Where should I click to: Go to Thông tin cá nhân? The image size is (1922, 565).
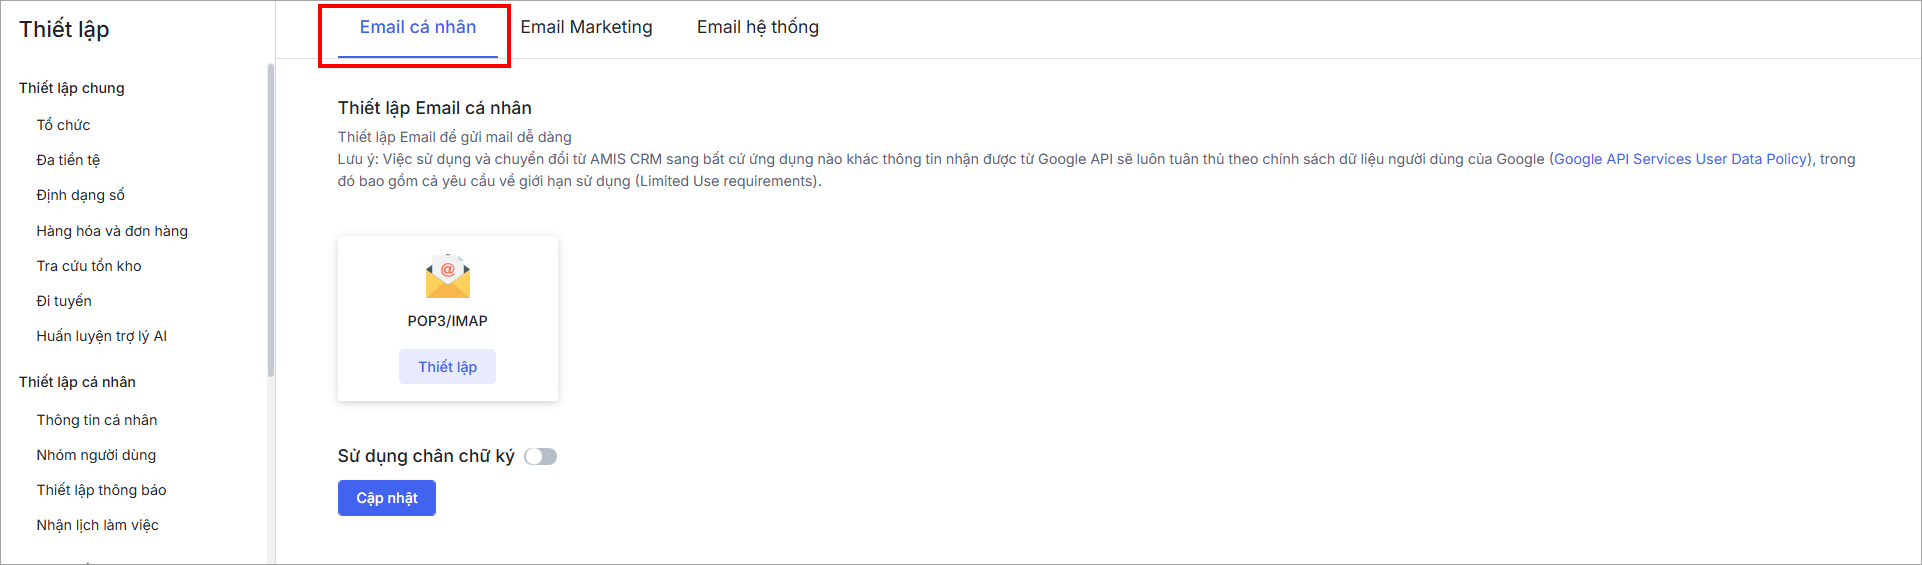pyautogui.click(x=97, y=420)
